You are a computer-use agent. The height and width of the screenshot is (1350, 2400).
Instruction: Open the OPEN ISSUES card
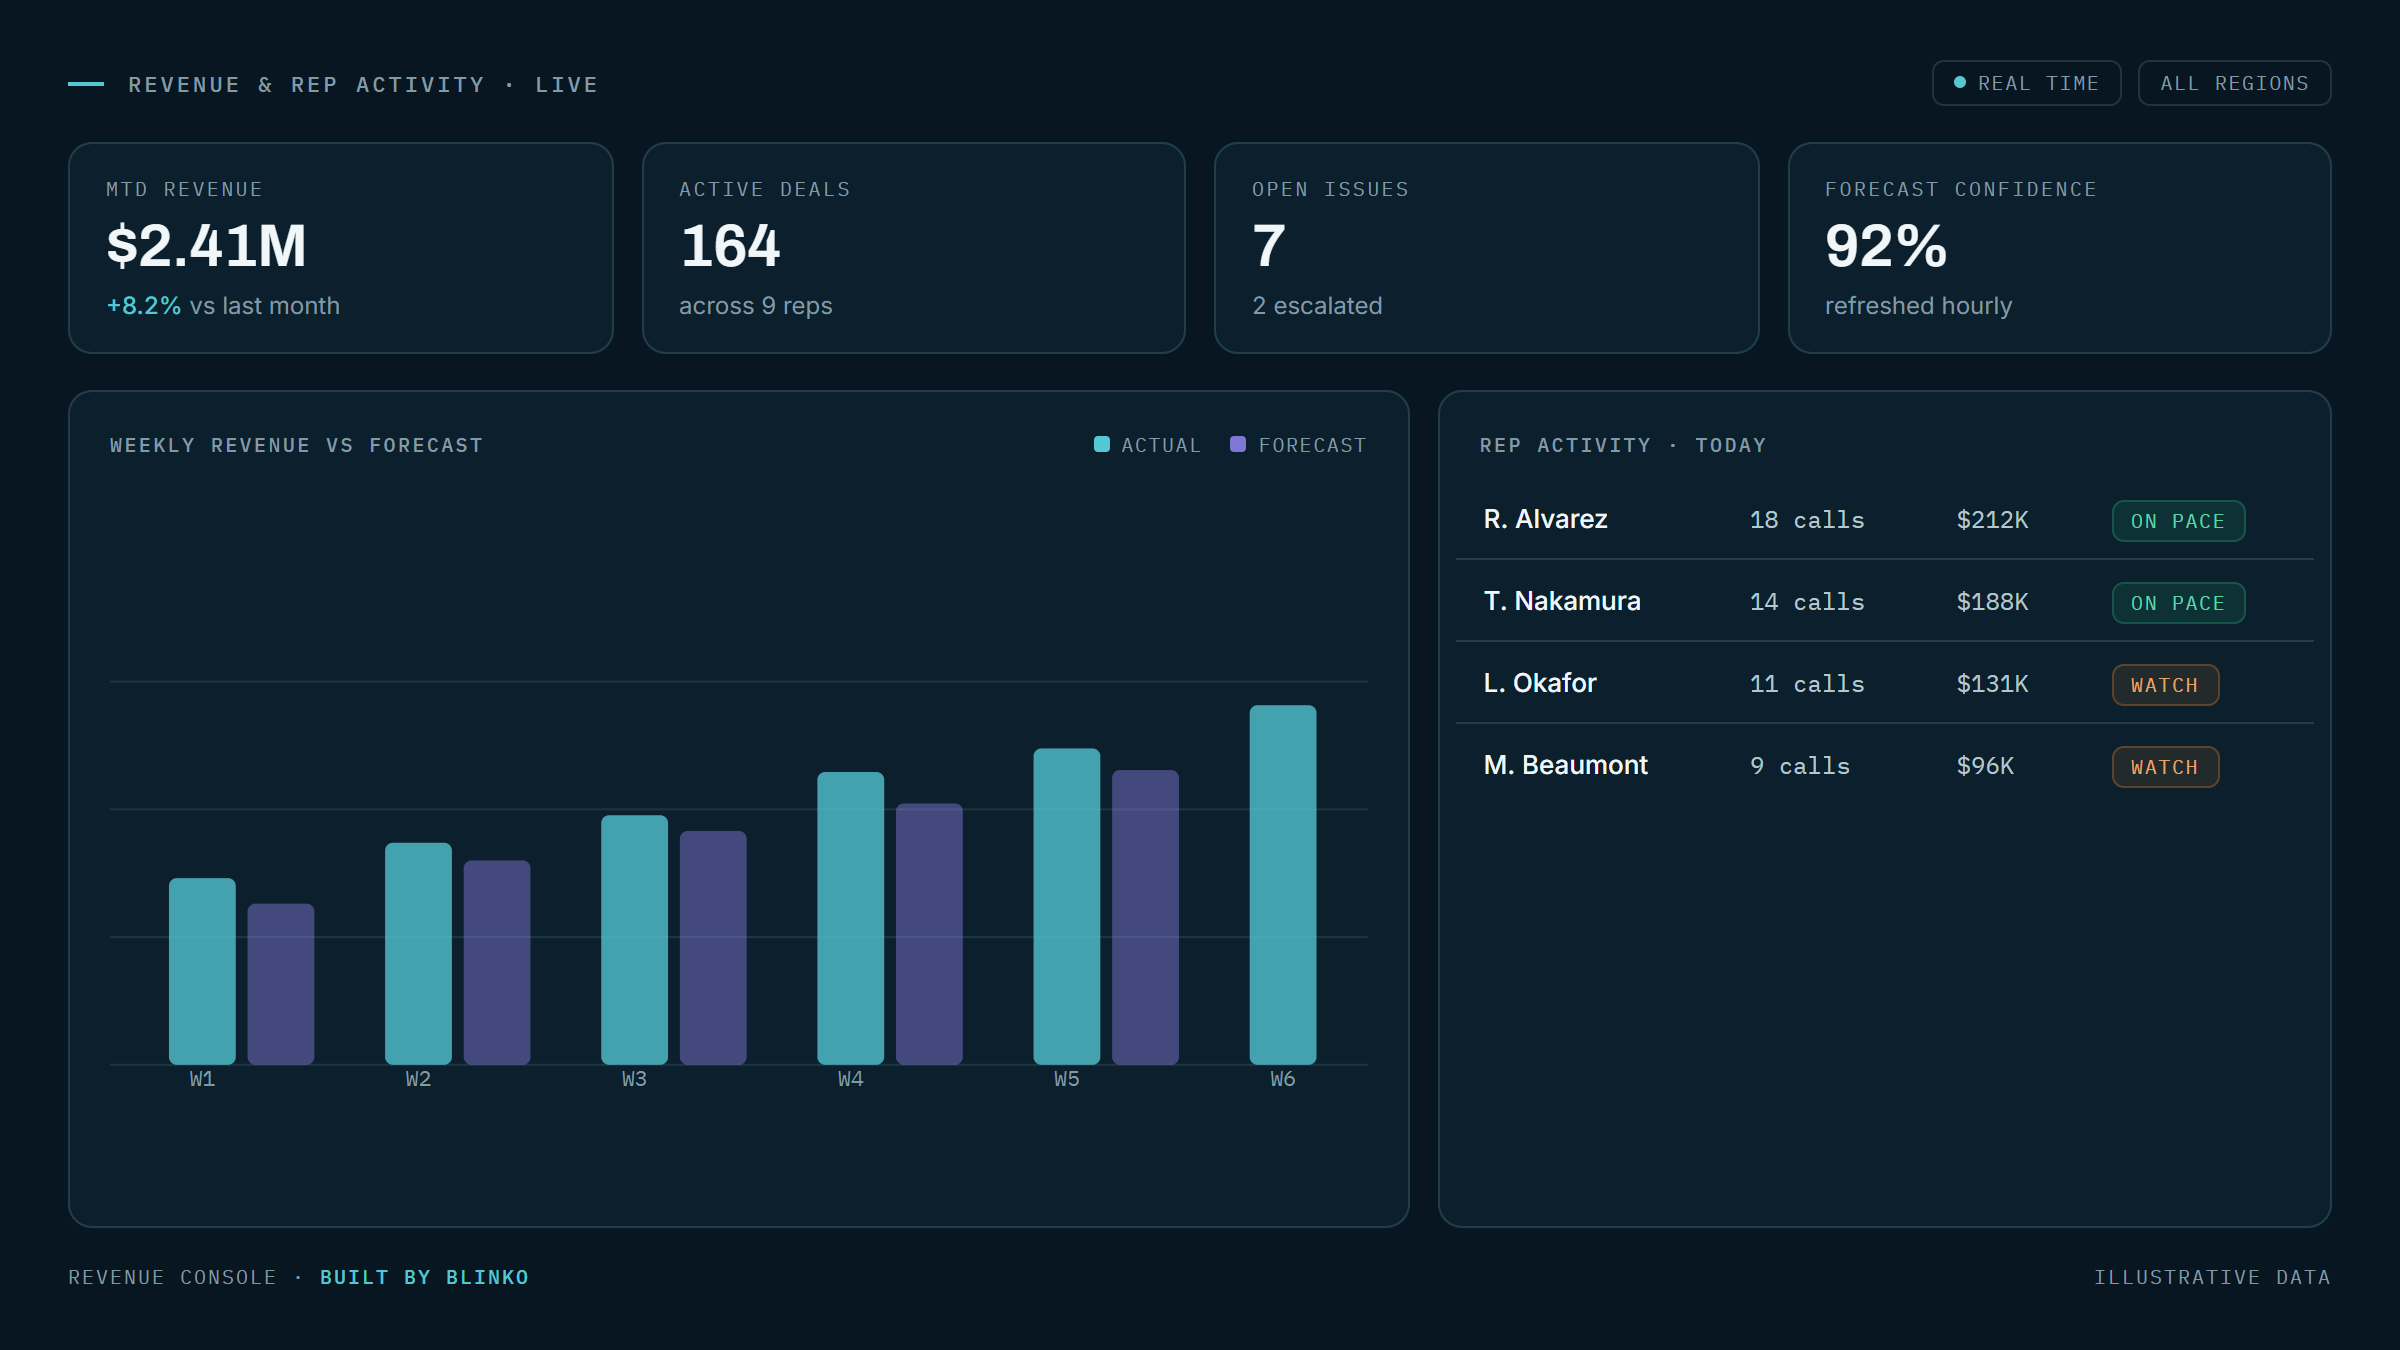pos(1486,248)
